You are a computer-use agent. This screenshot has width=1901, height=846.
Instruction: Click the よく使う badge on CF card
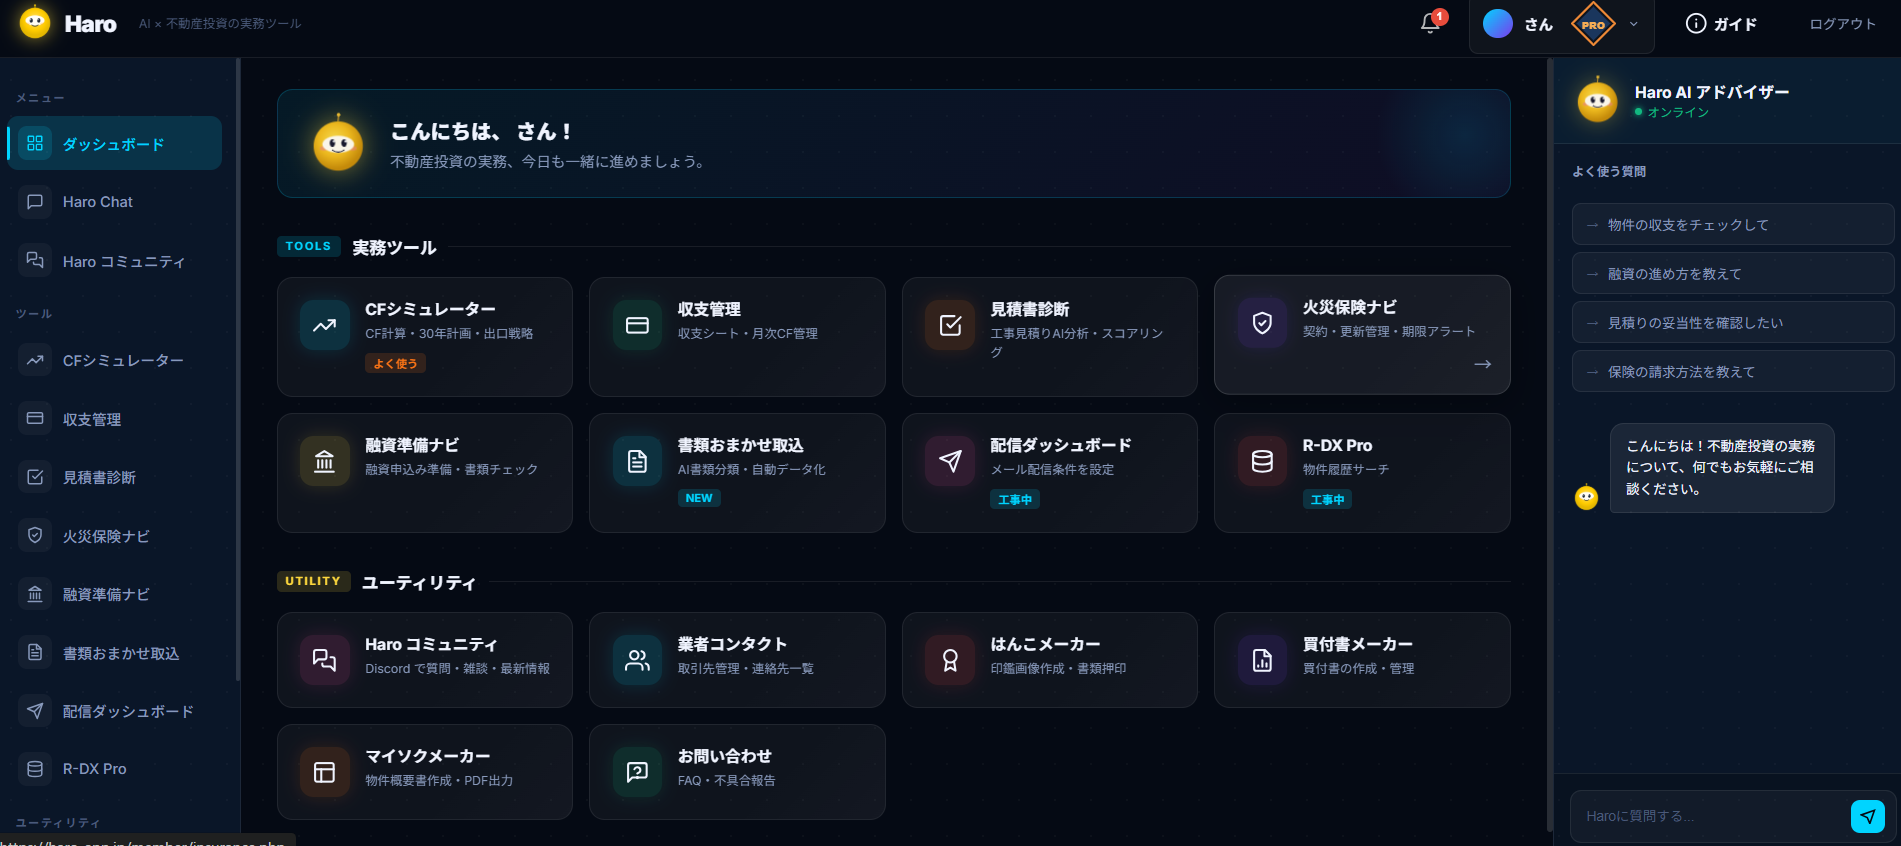click(x=395, y=364)
